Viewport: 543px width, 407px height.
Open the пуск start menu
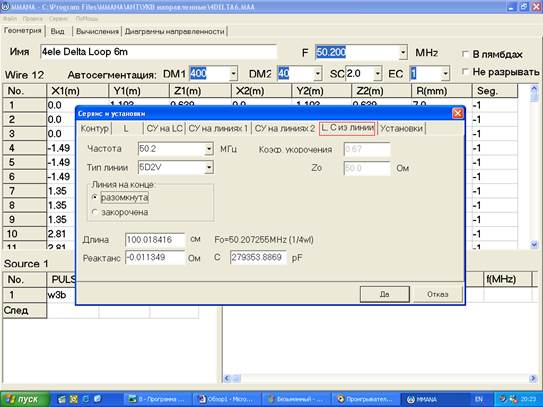(24, 399)
